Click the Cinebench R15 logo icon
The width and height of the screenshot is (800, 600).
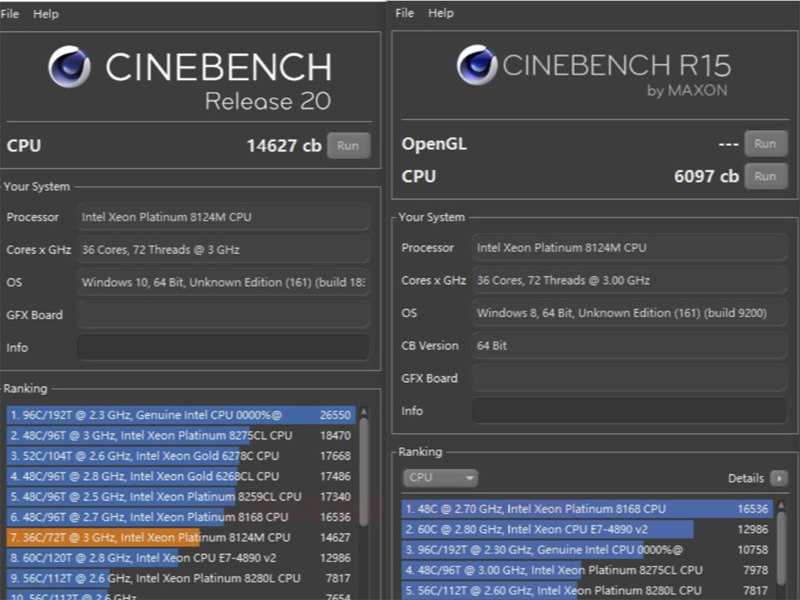coord(477,65)
